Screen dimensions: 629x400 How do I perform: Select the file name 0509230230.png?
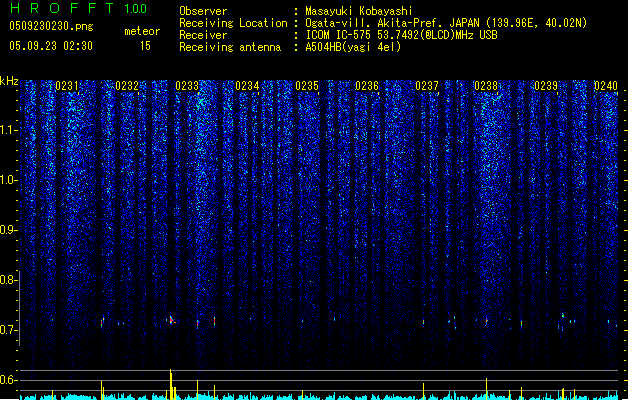pos(51,26)
